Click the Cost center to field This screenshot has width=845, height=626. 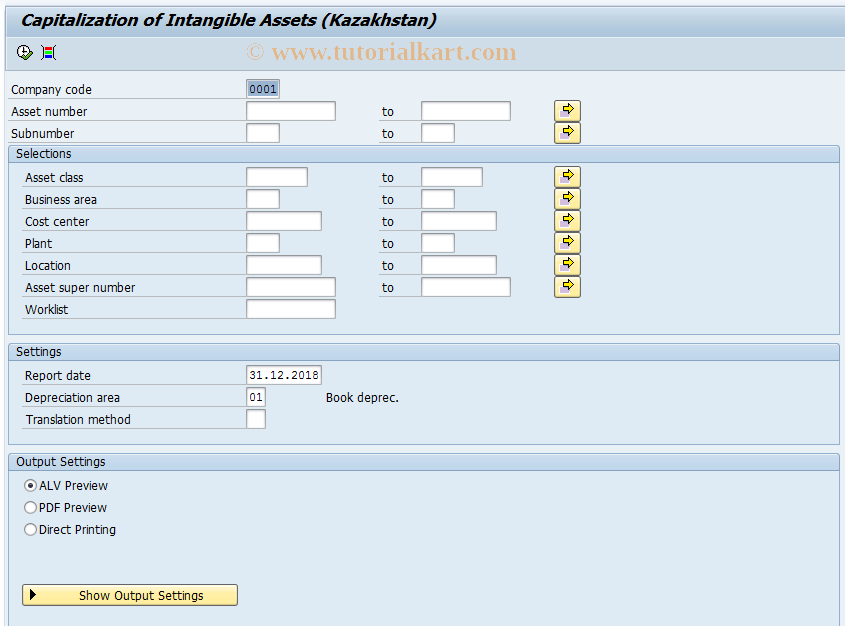tap(459, 221)
